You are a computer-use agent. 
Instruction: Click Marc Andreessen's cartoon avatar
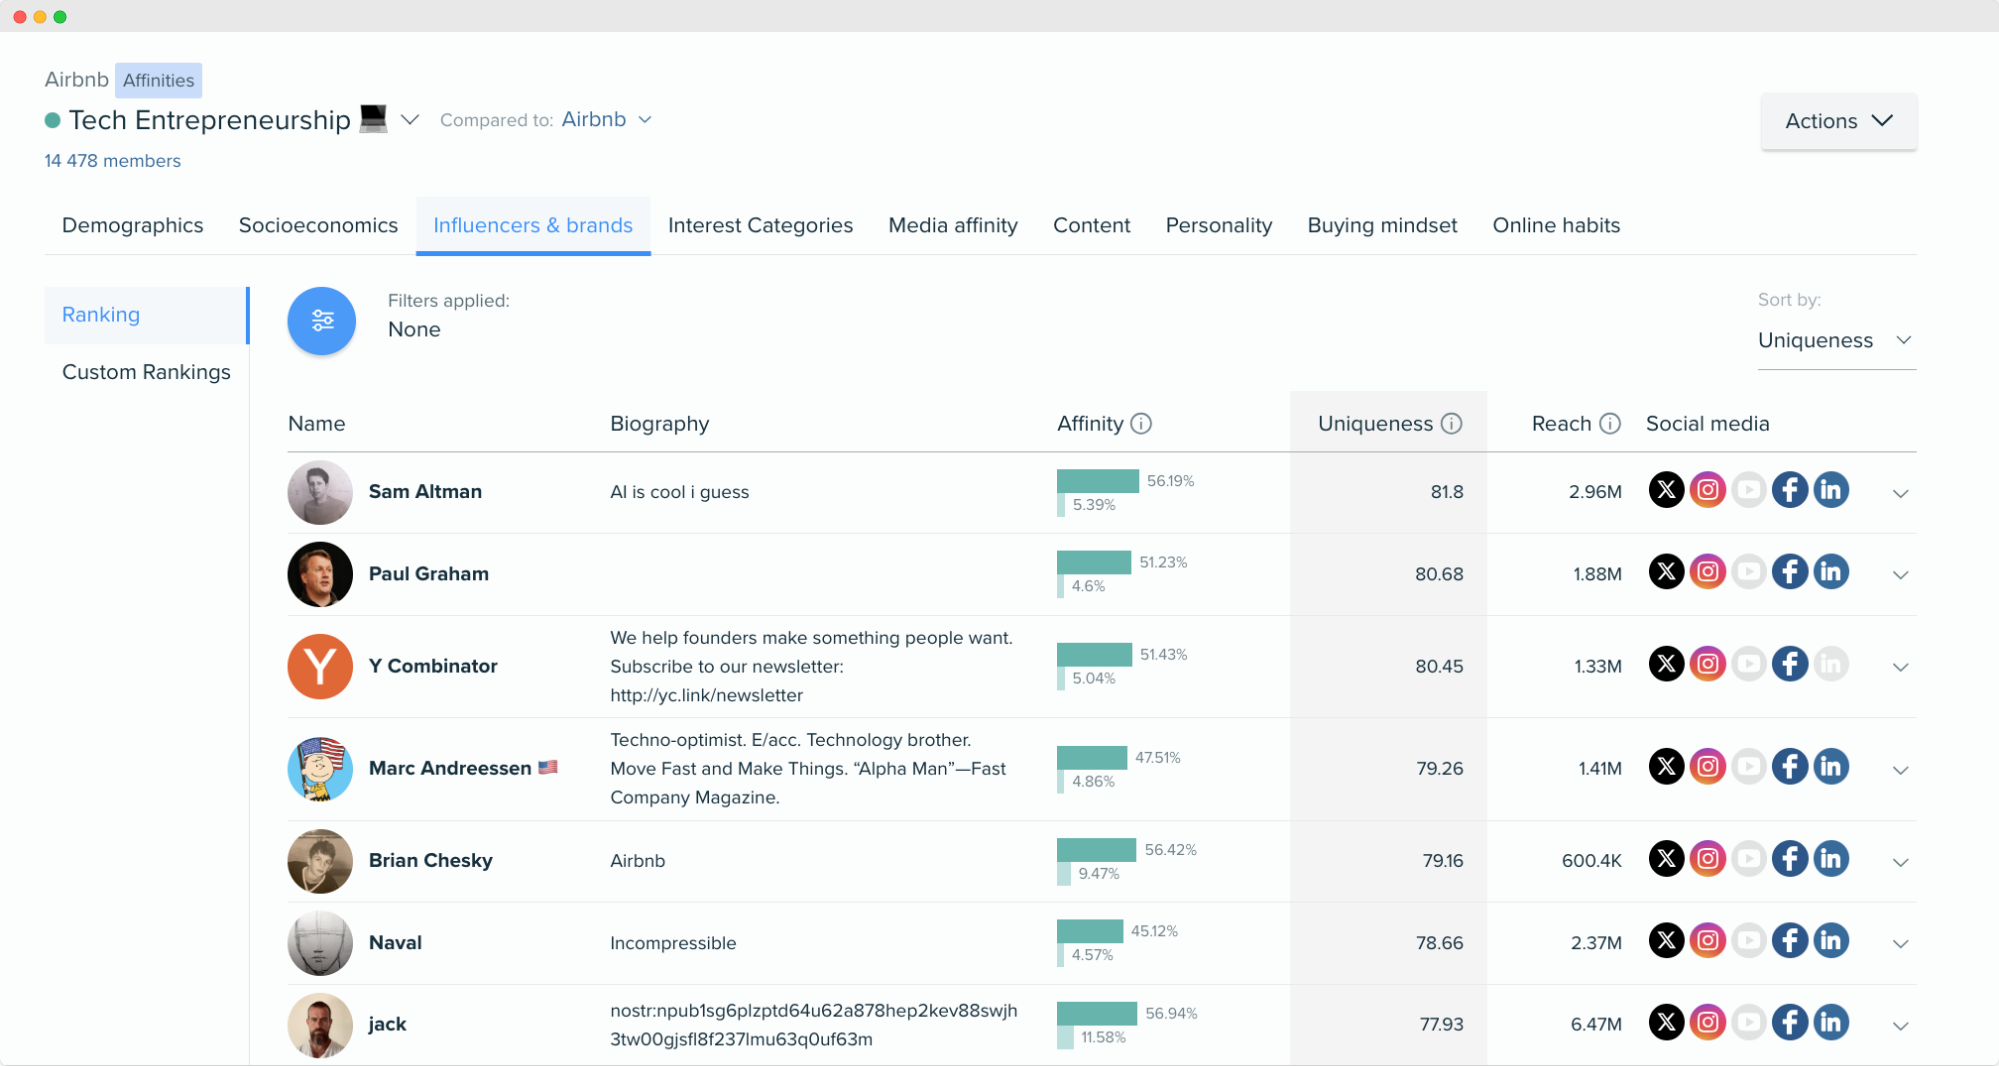coord(320,769)
